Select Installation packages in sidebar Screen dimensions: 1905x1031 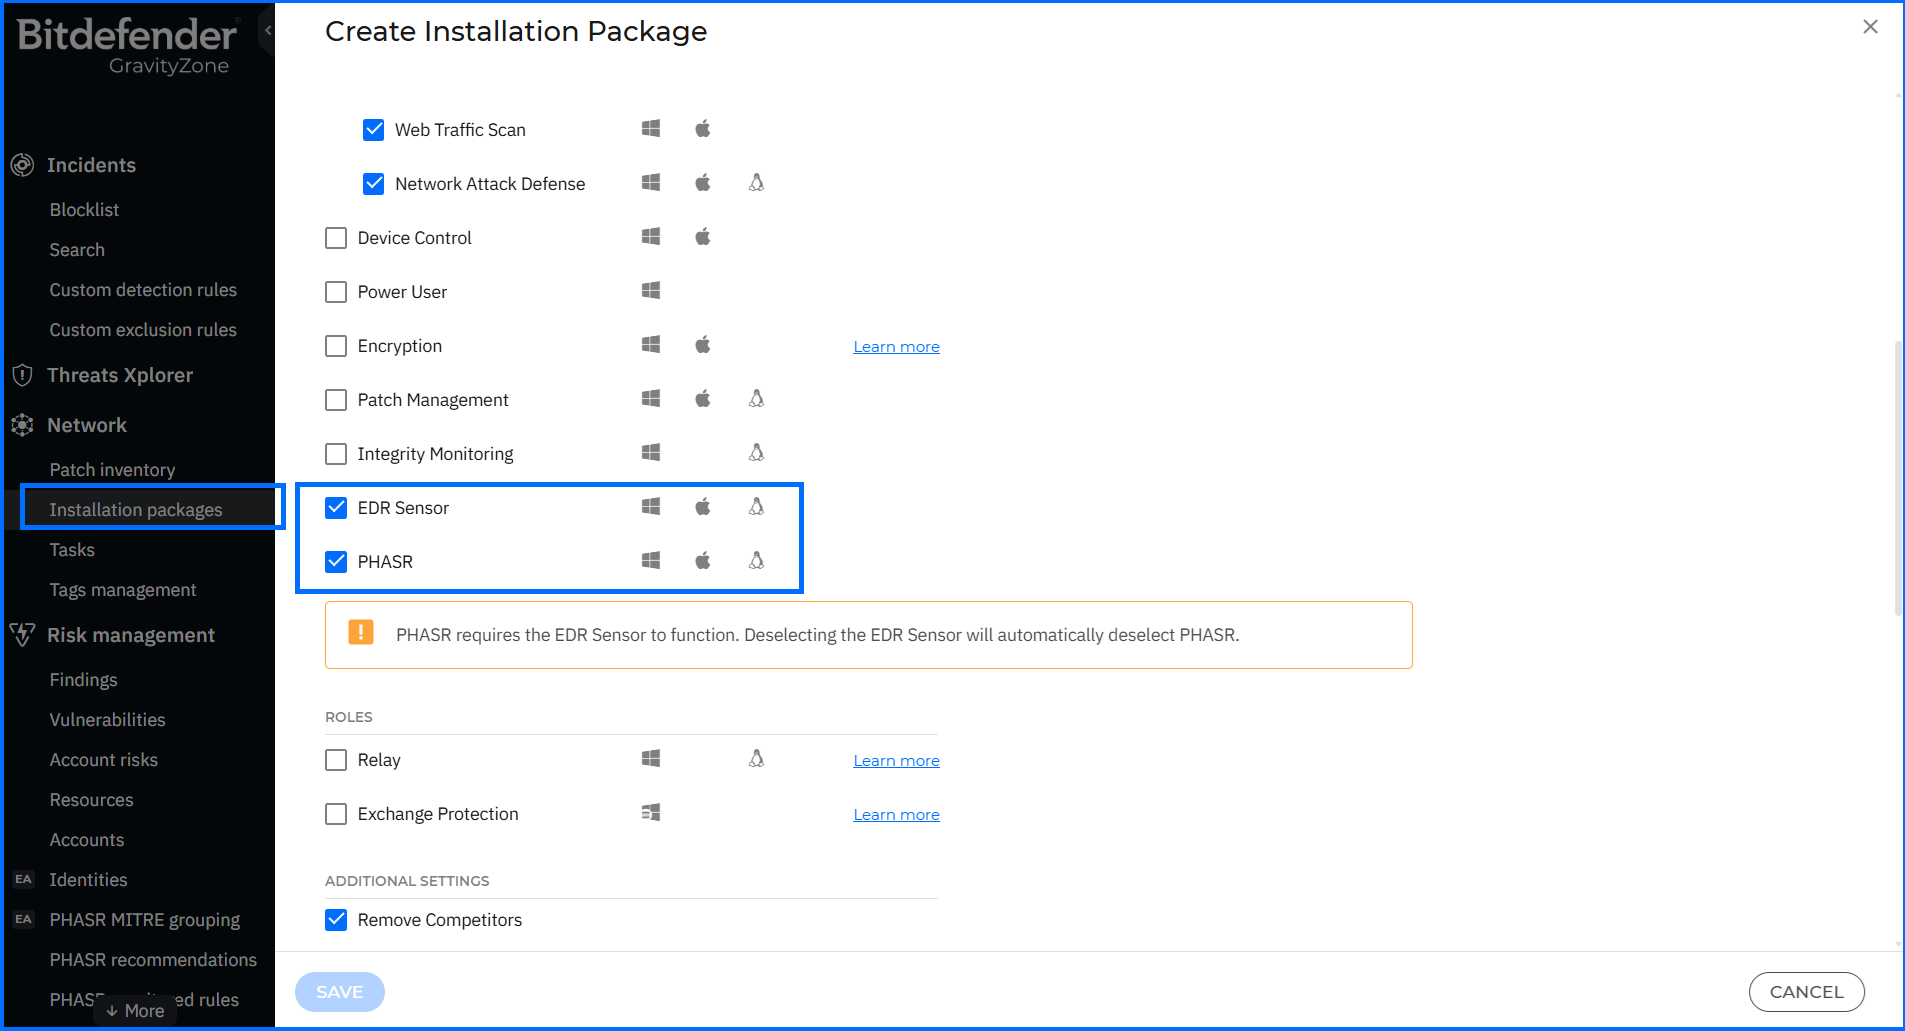click(136, 510)
